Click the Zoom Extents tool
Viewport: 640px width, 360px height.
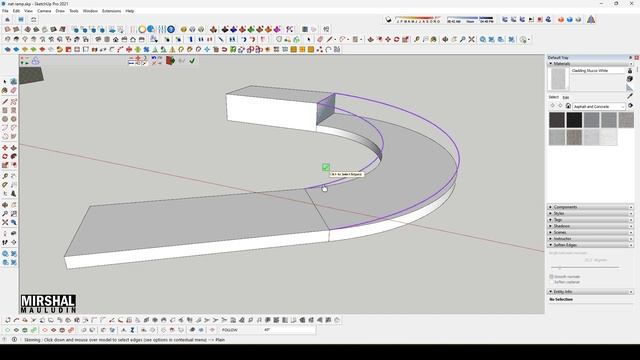click(5, 222)
